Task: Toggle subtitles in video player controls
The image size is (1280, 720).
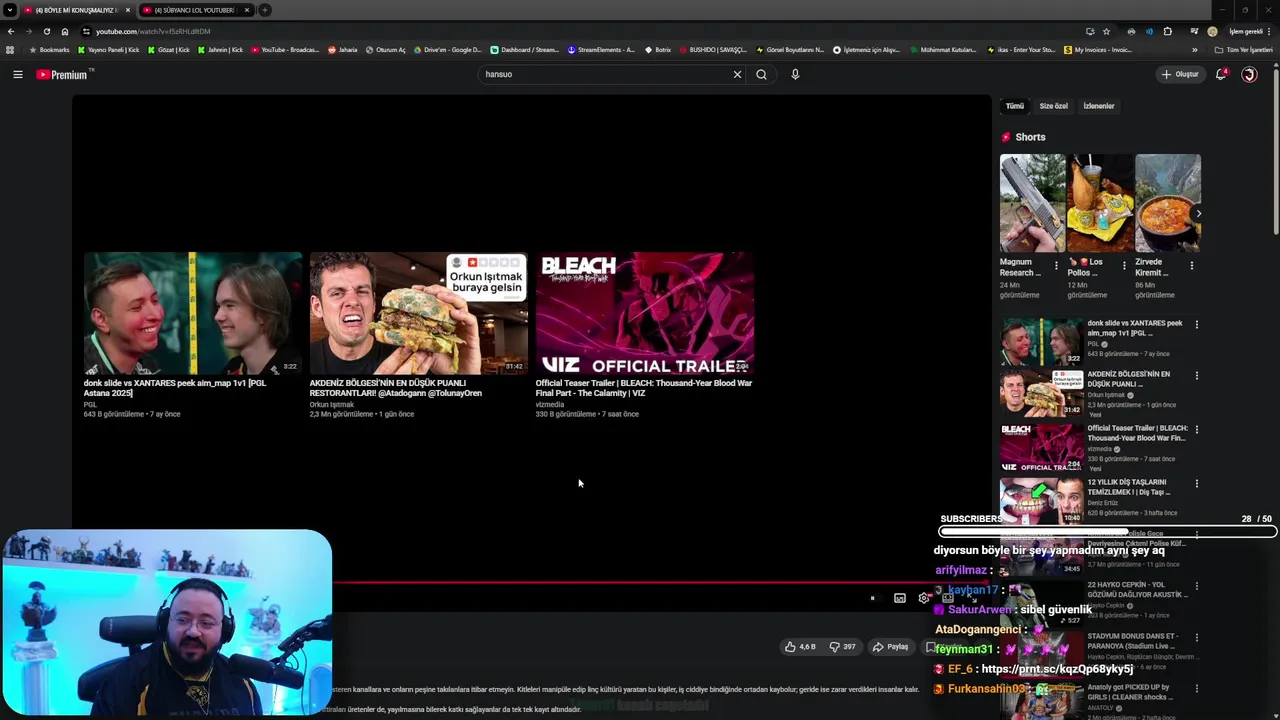Action: click(899, 598)
